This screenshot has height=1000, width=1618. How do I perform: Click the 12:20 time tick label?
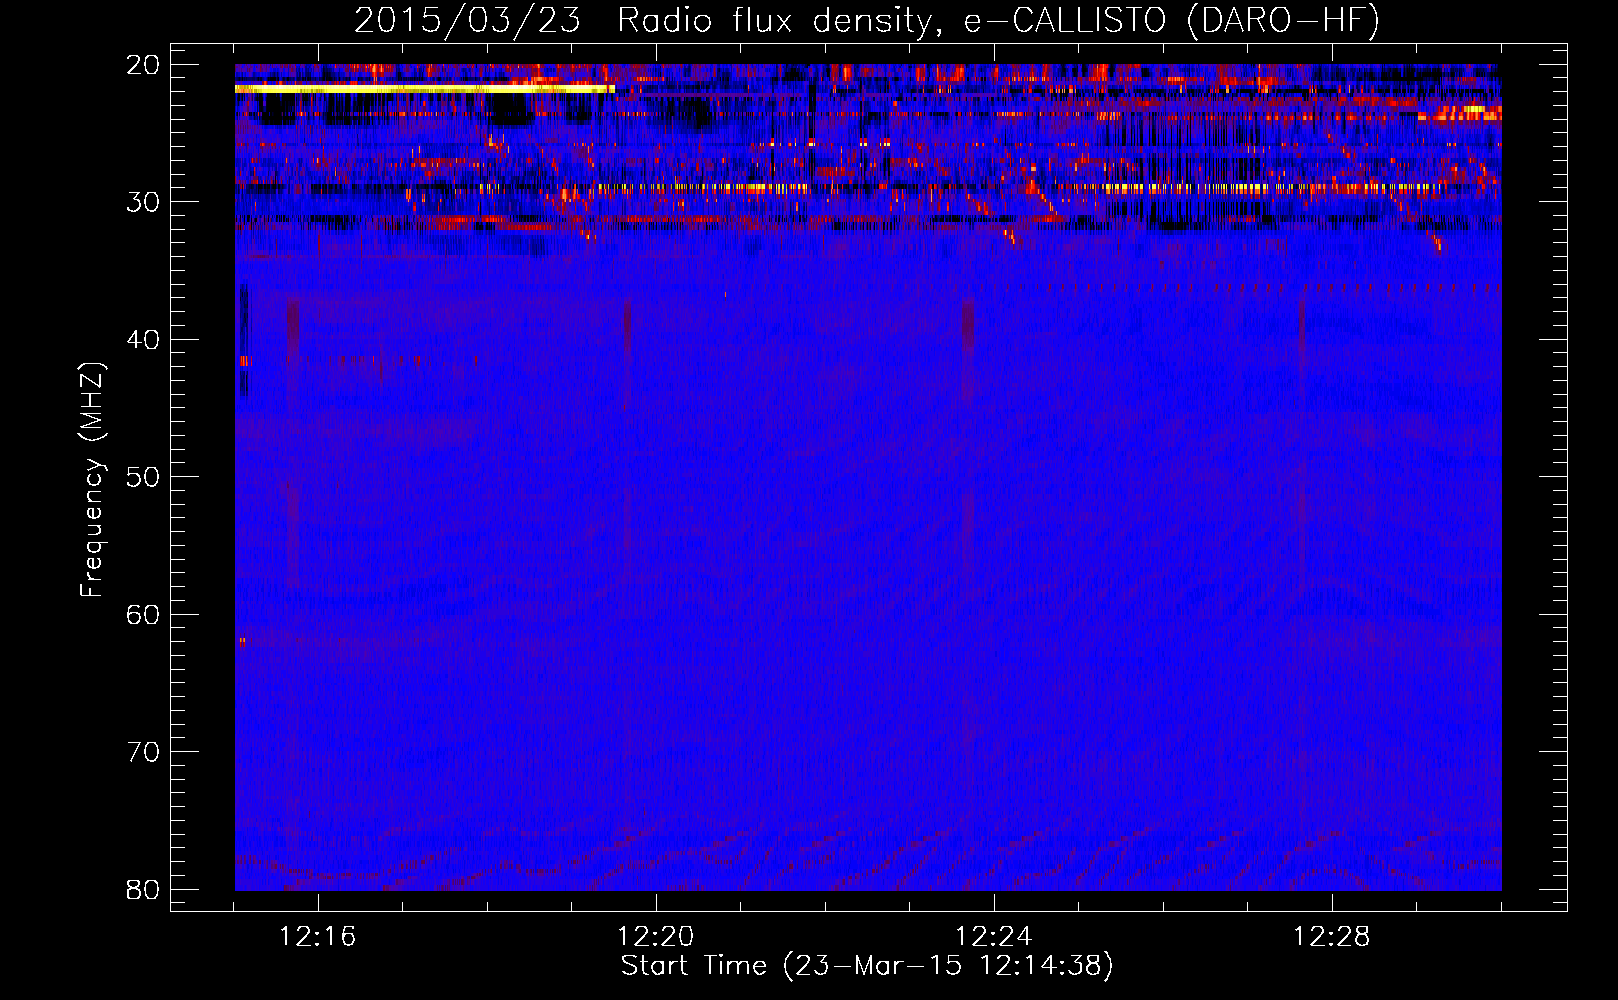coord(656,937)
